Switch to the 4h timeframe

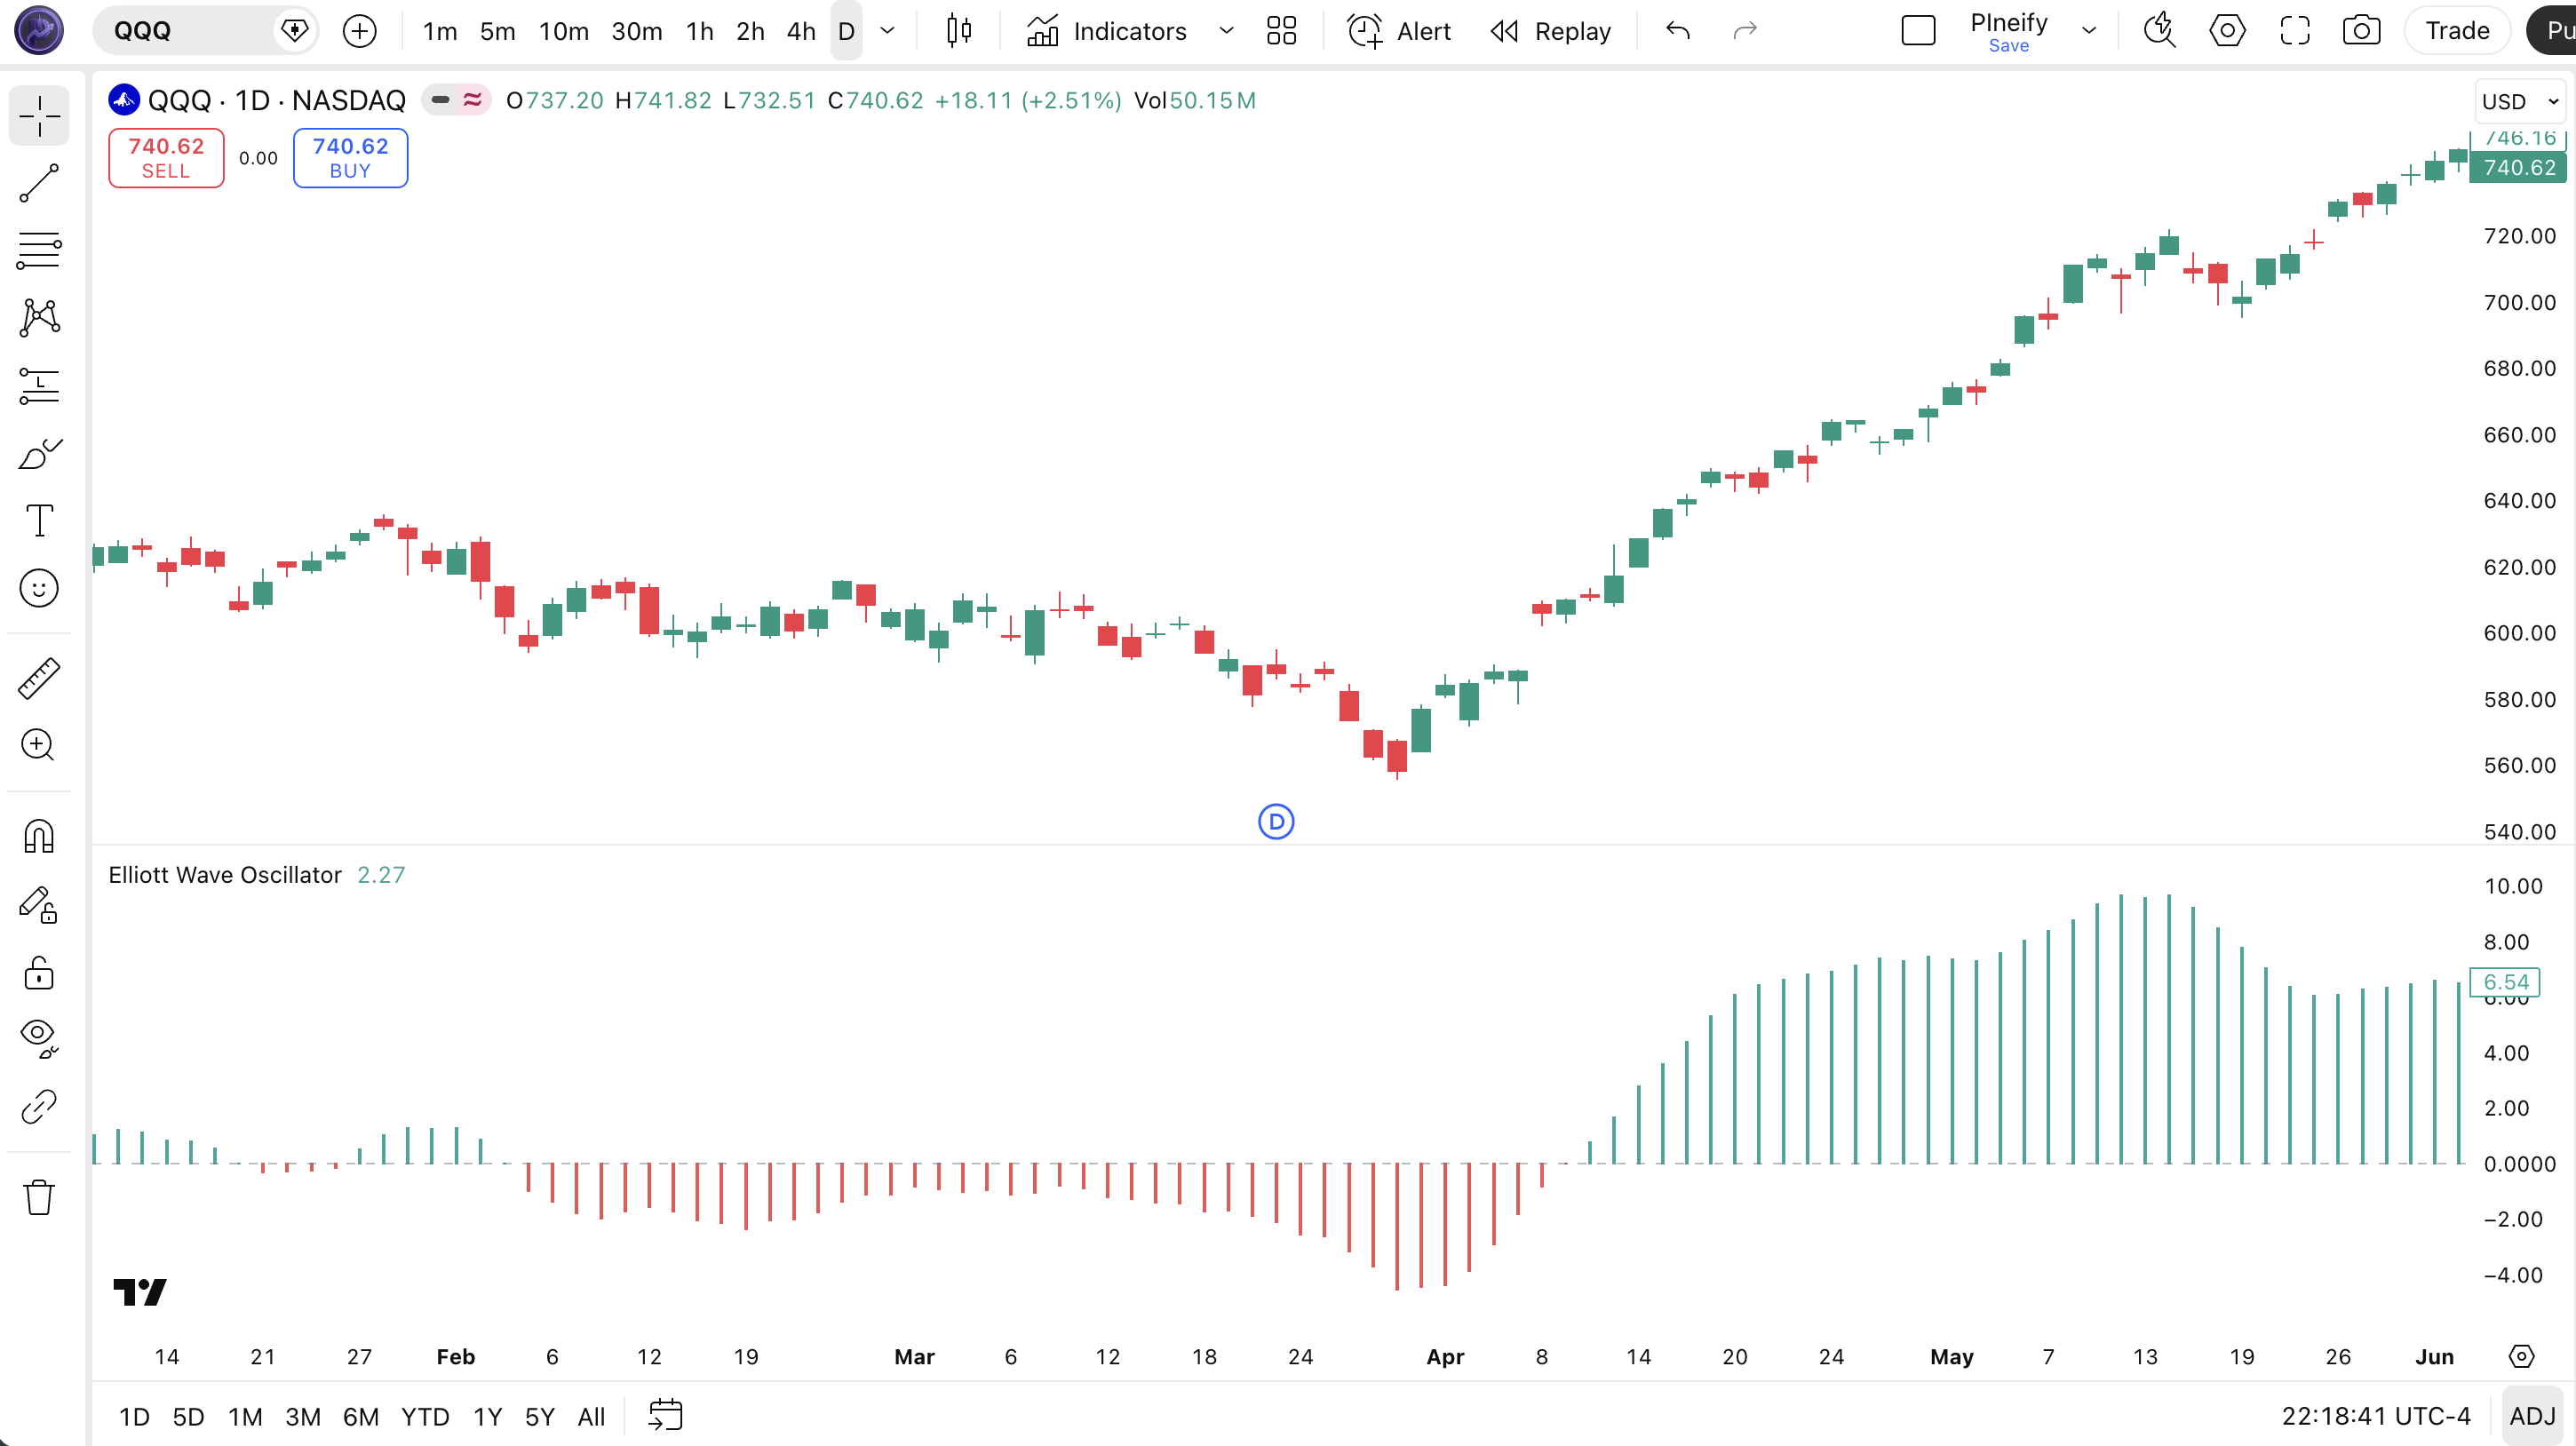(801, 31)
